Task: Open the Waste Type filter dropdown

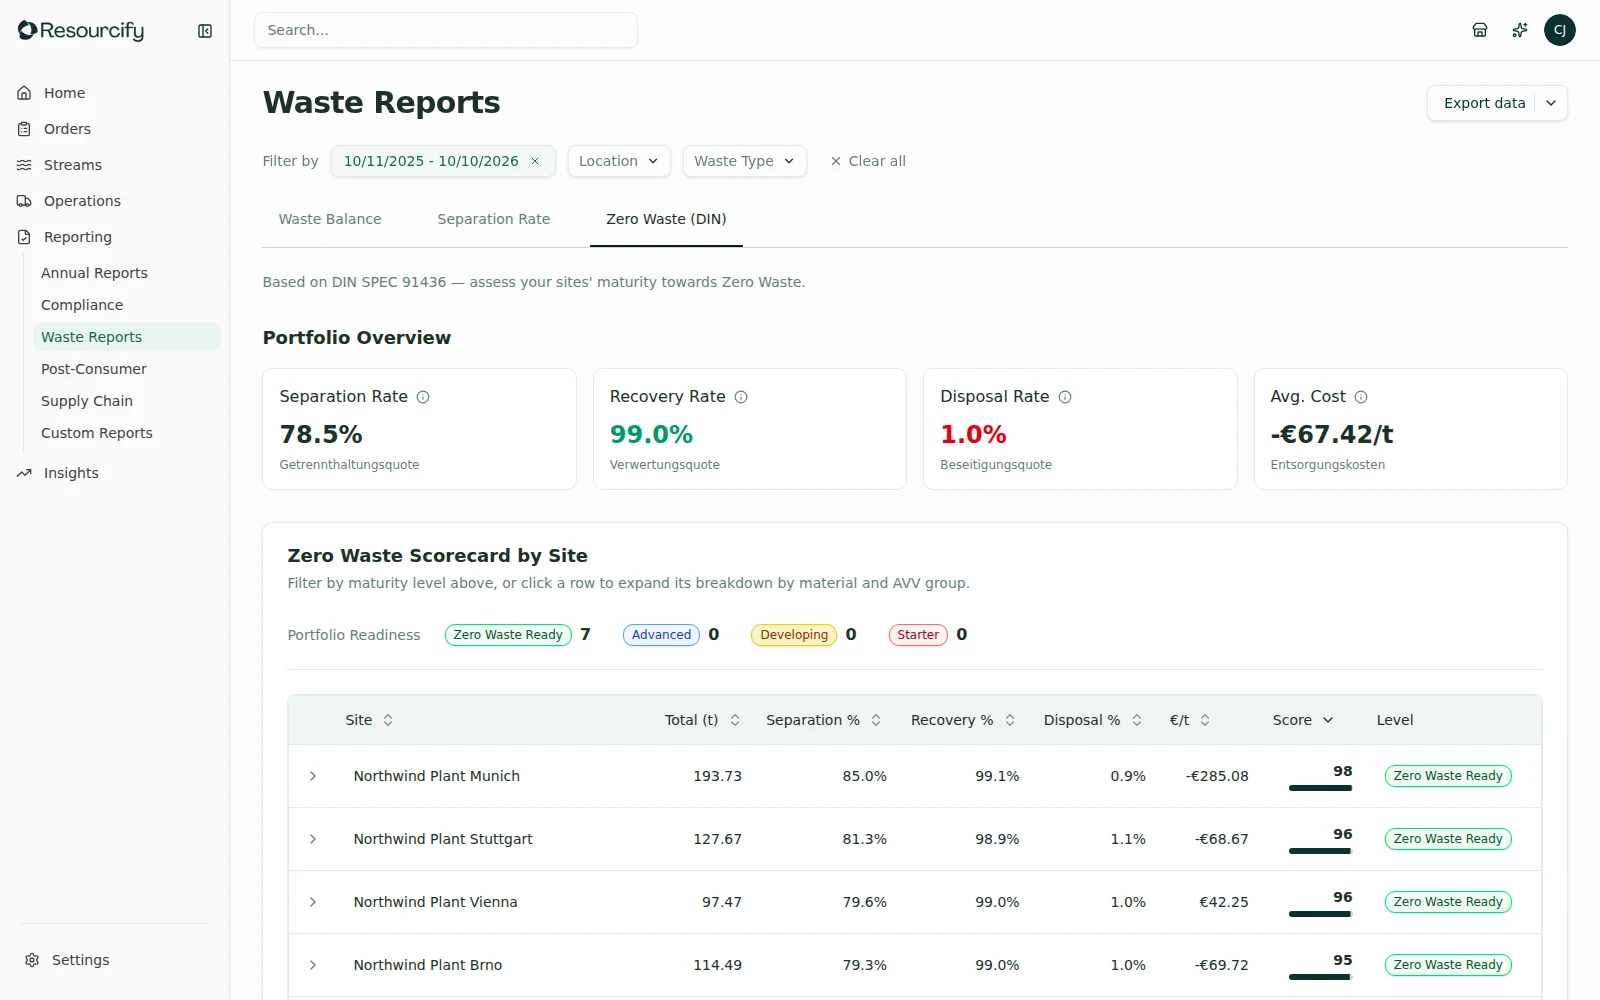Action: [x=745, y=161]
